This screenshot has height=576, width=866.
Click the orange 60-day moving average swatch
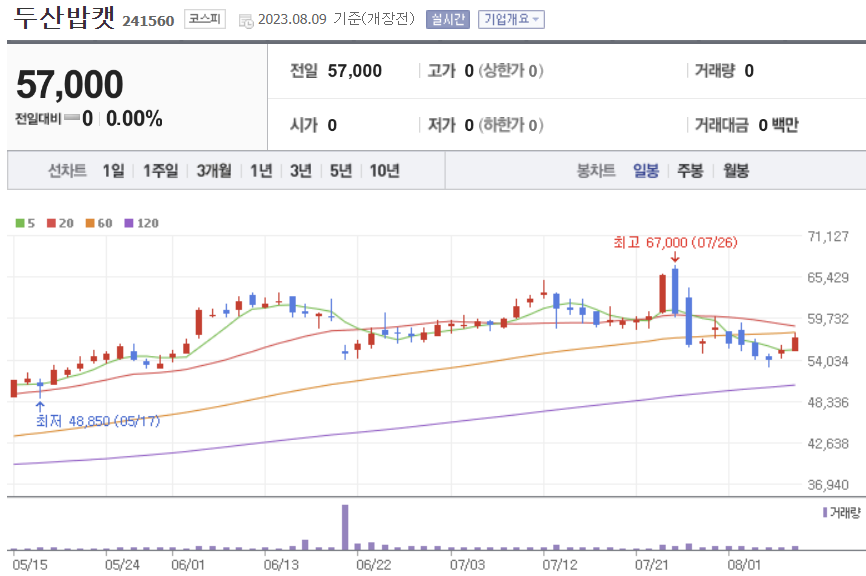tap(90, 223)
